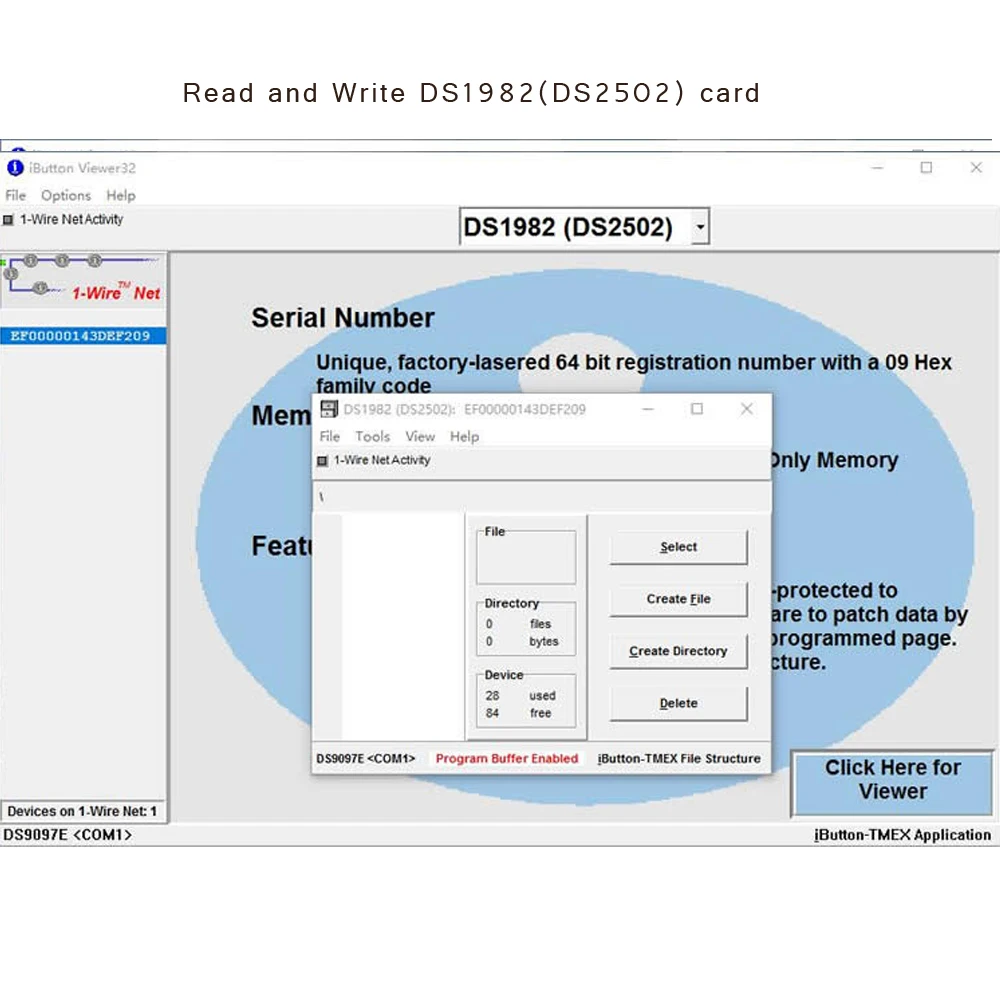Screen dimensions: 1000x1000
Task: Click the root path field showing backslash
Action: (x=542, y=497)
